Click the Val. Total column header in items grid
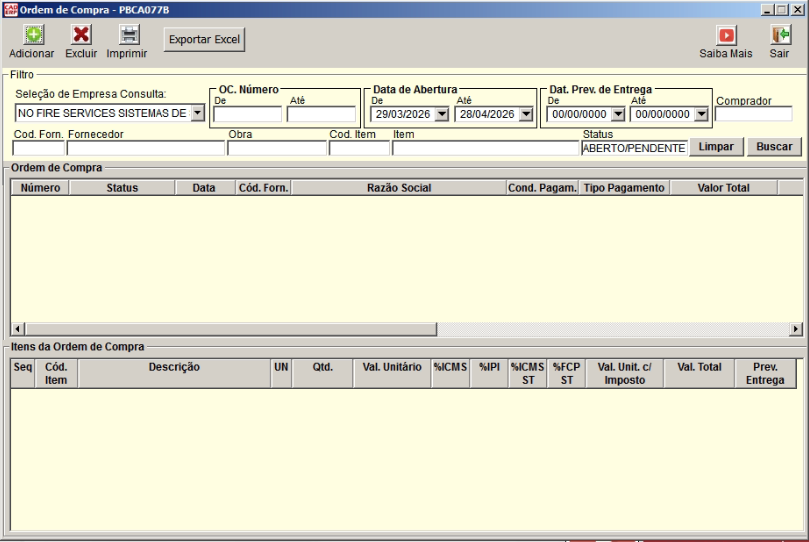The width and height of the screenshot is (809, 542). click(699, 373)
